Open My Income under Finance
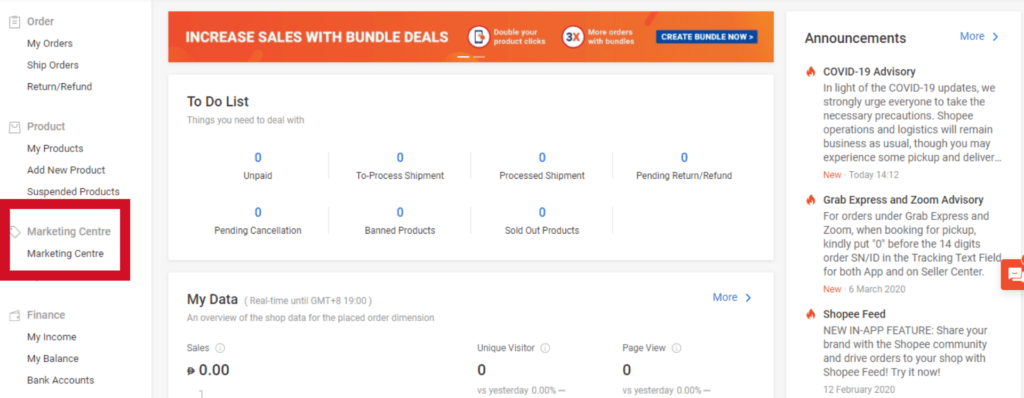Image resolution: width=1024 pixels, height=398 pixels. pos(52,337)
